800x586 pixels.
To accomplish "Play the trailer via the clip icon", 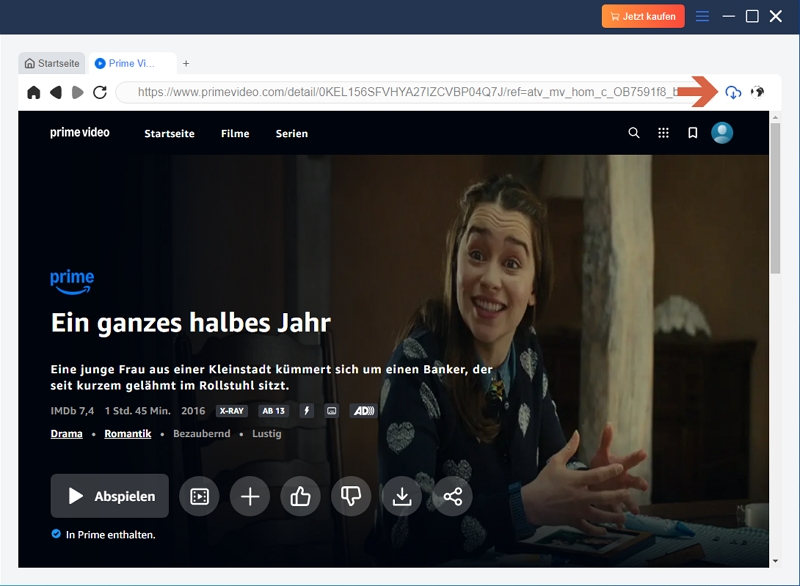I will [x=199, y=495].
